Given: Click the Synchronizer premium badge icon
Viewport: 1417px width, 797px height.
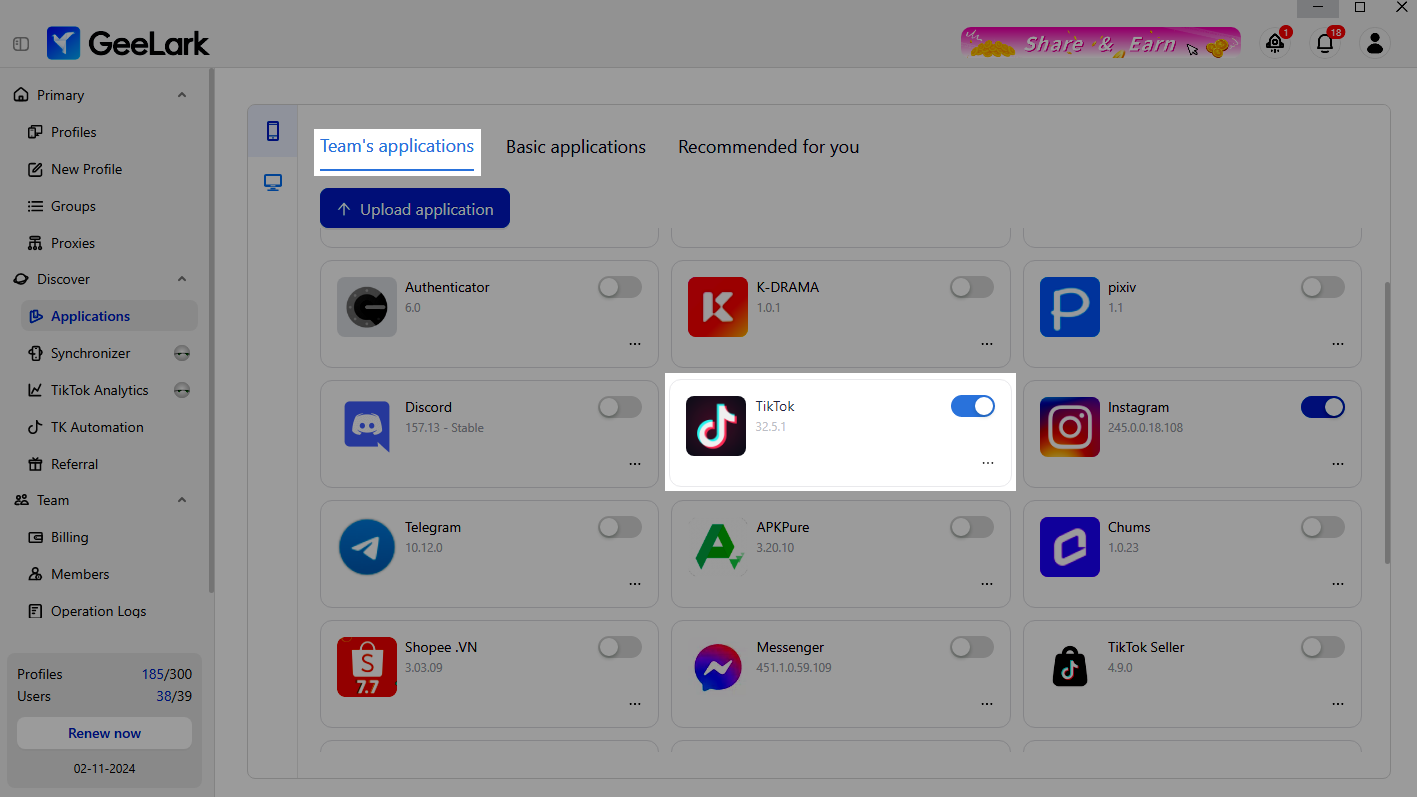Looking at the screenshot, I should click(x=182, y=353).
